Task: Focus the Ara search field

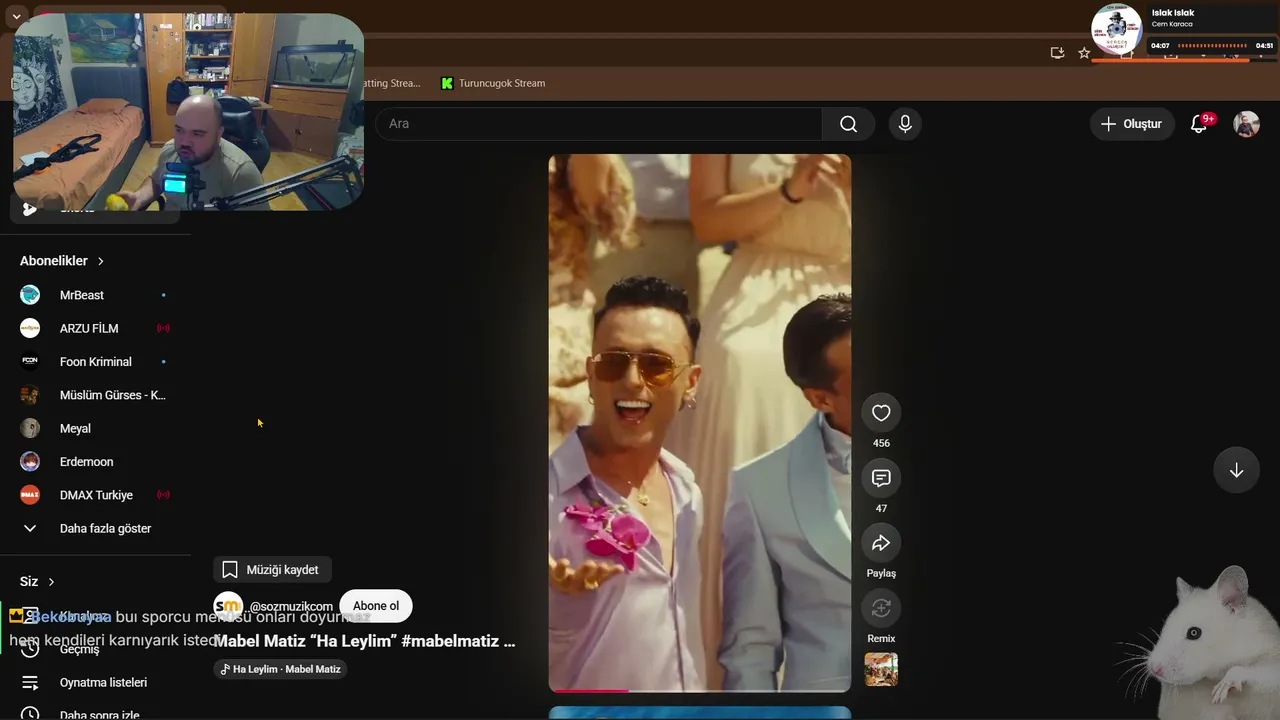Action: click(x=598, y=124)
